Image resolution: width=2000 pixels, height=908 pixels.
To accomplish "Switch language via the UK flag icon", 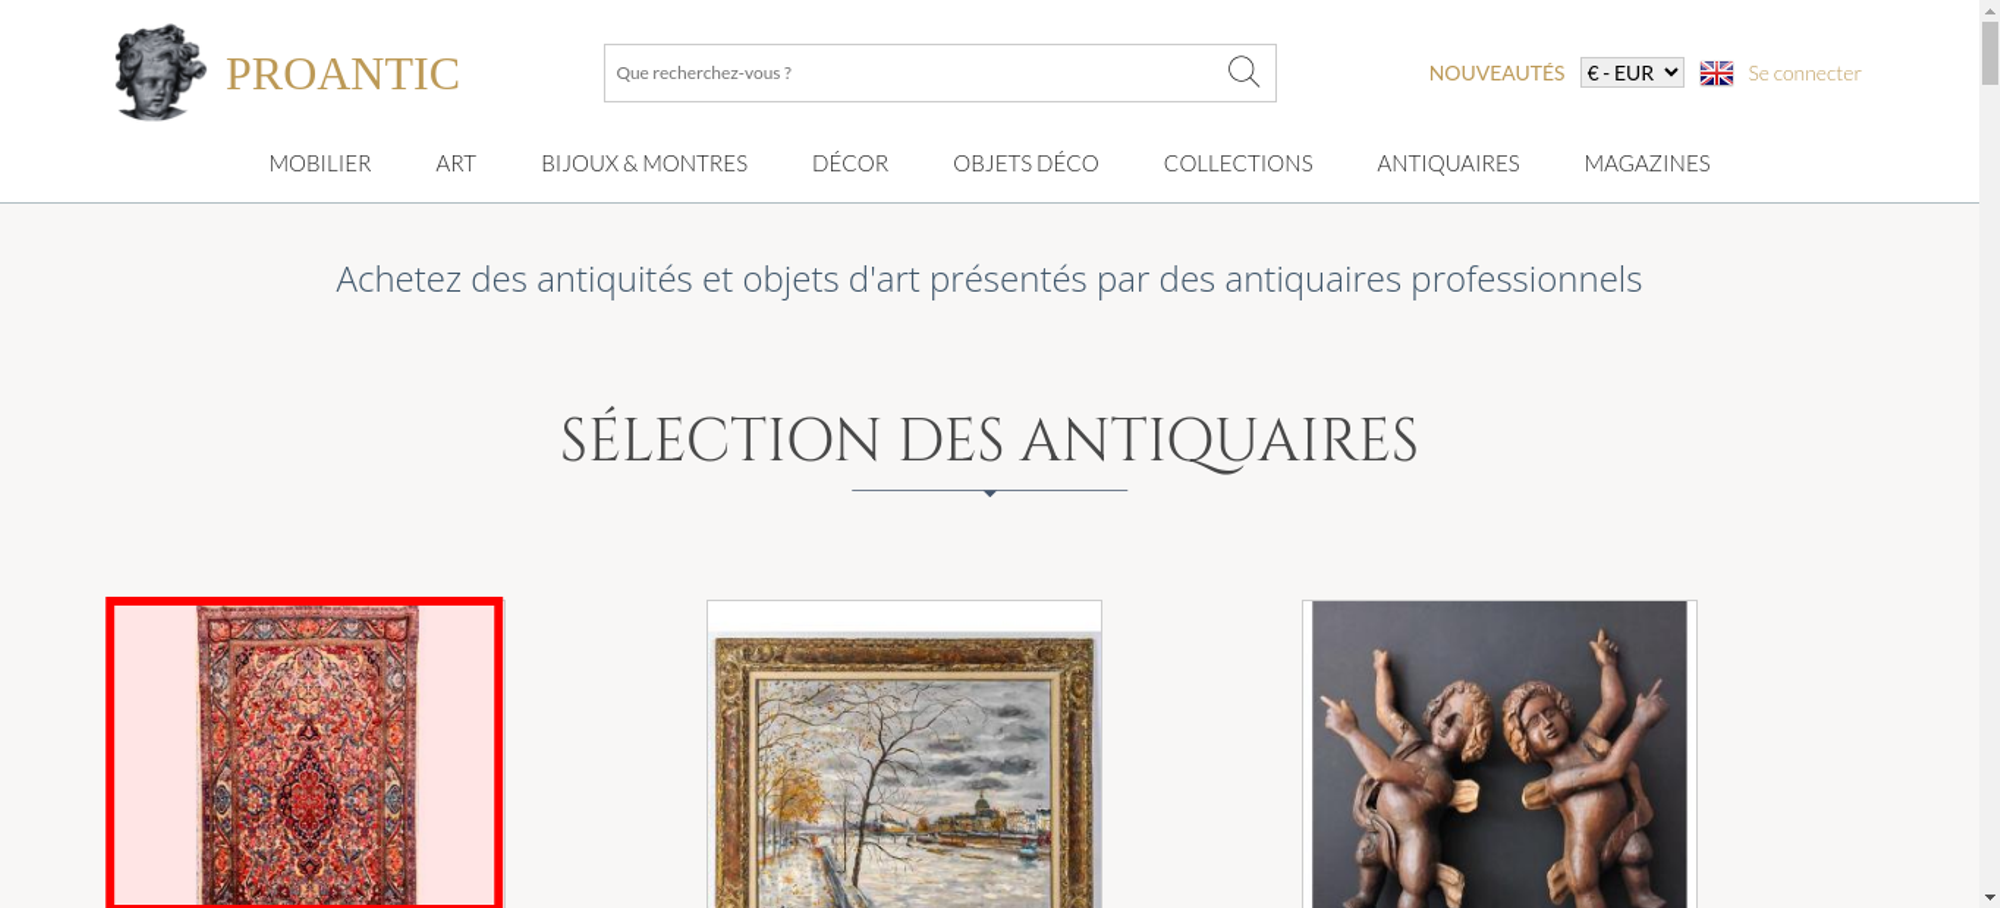I will pos(1716,73).
